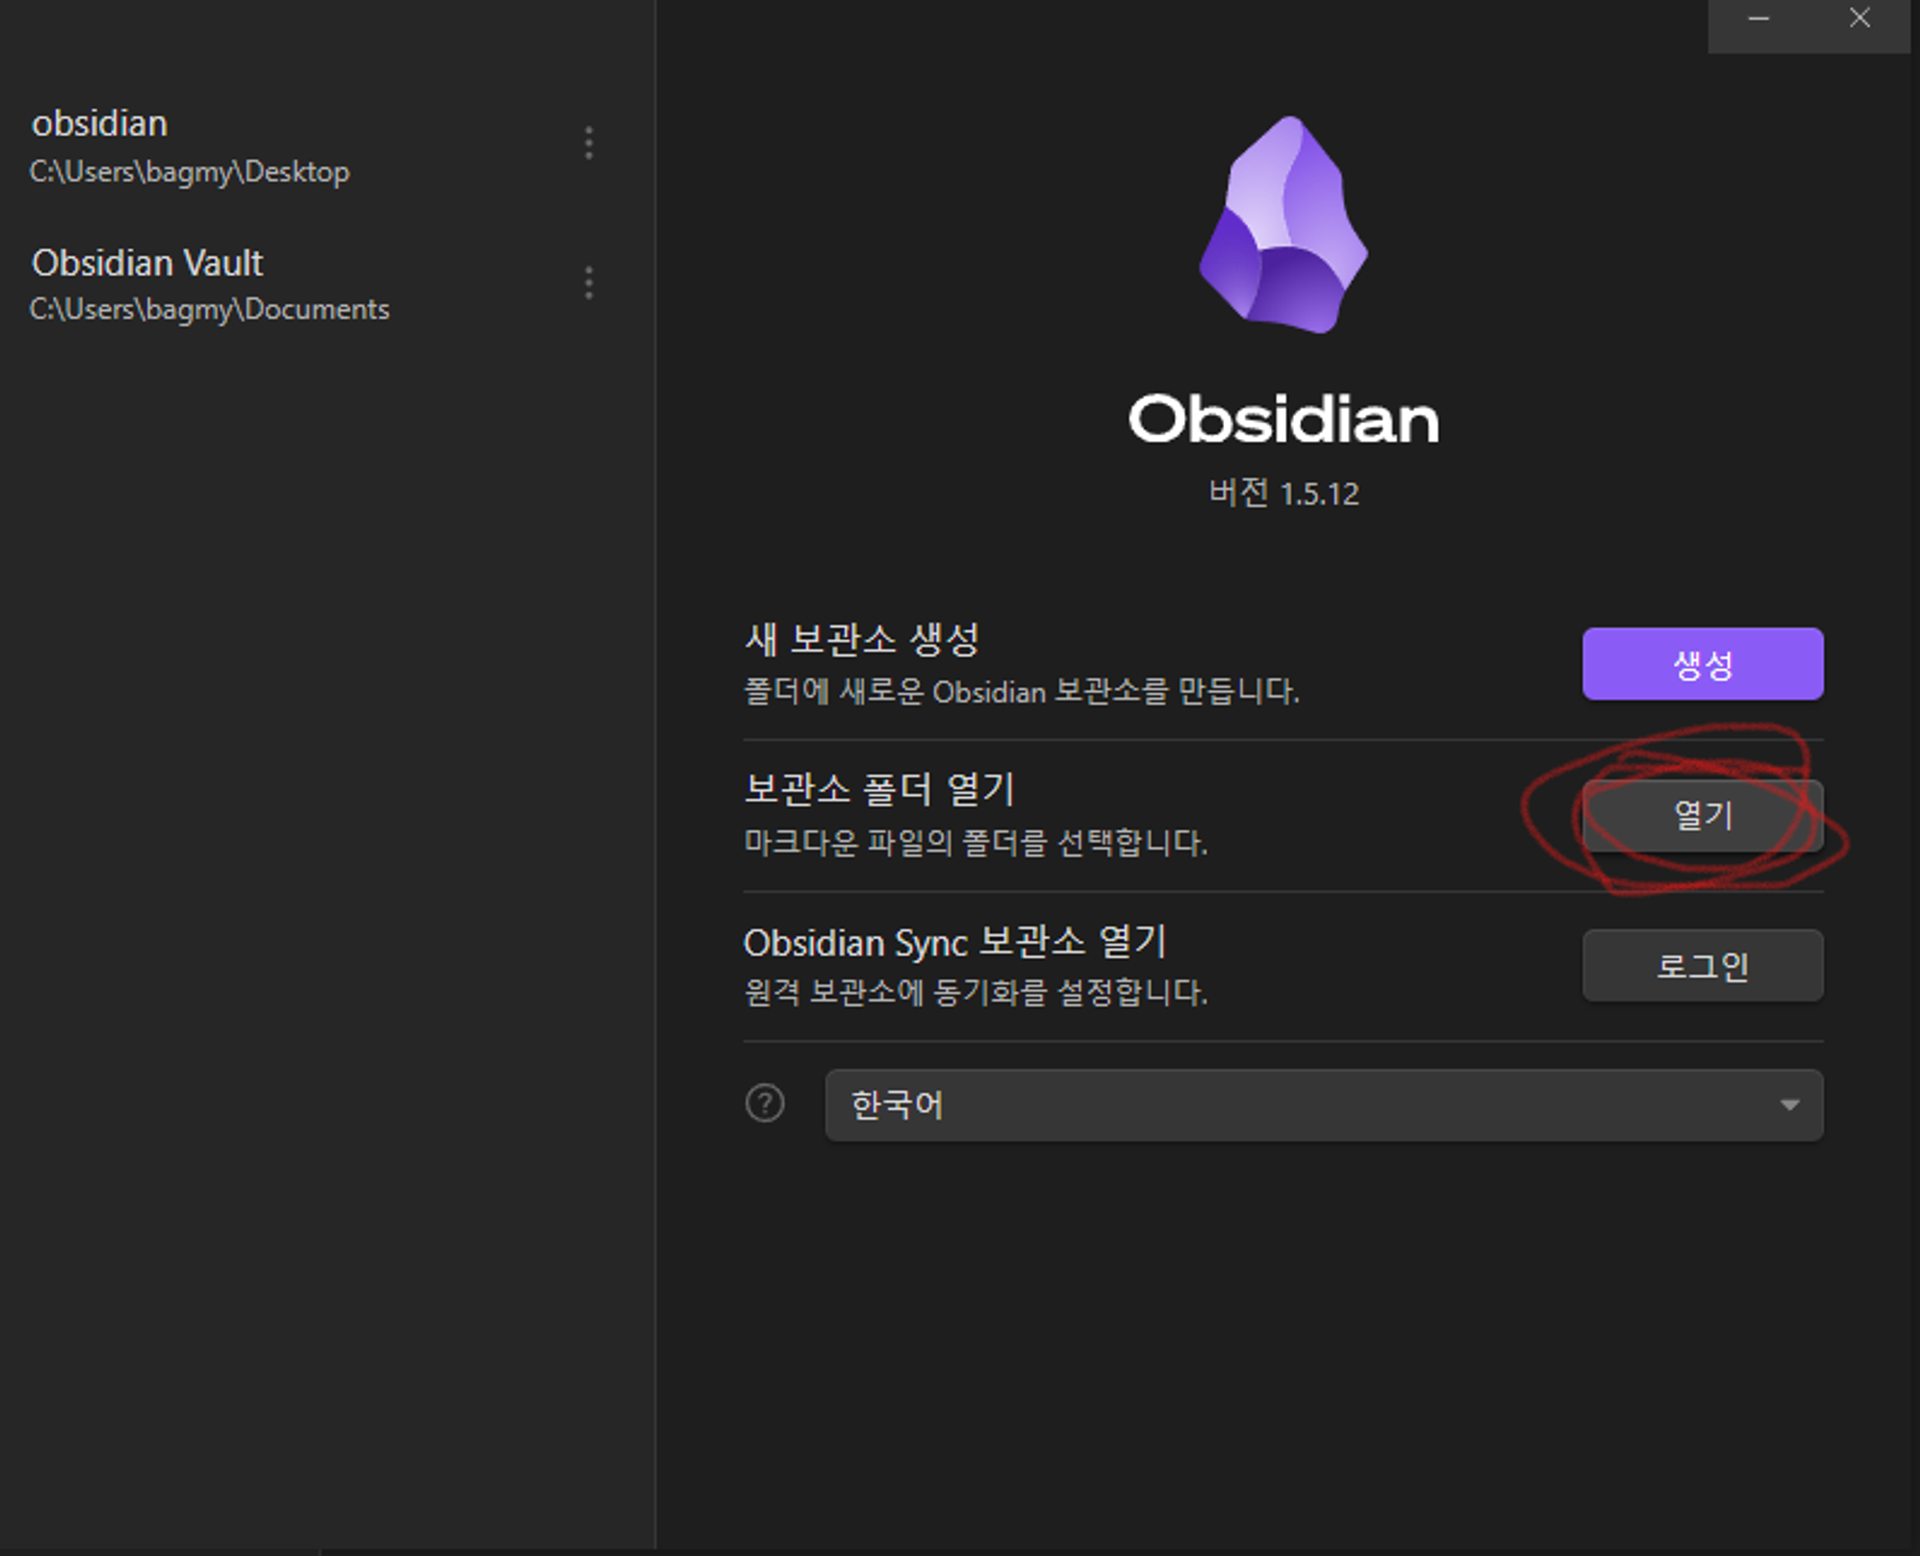Click the 버전 1.5.12 version text

[x=1284, y=493]
